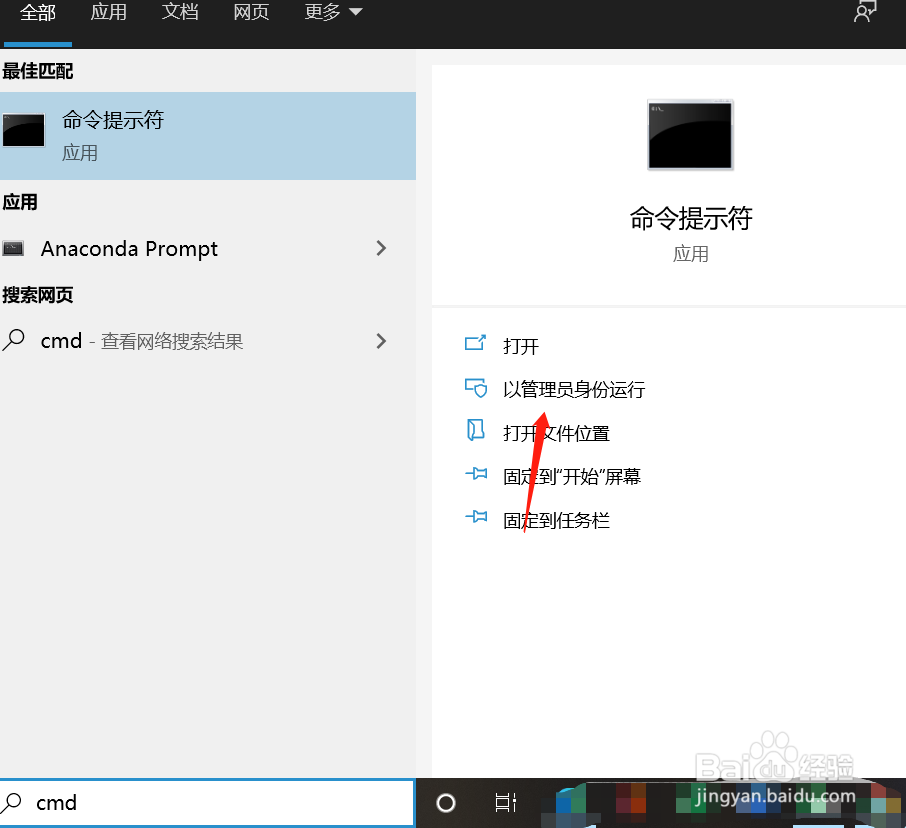Screen dimensions: 906x828
Task: Open Cortana circle icon on taskbar
Action: click(445, 803)
